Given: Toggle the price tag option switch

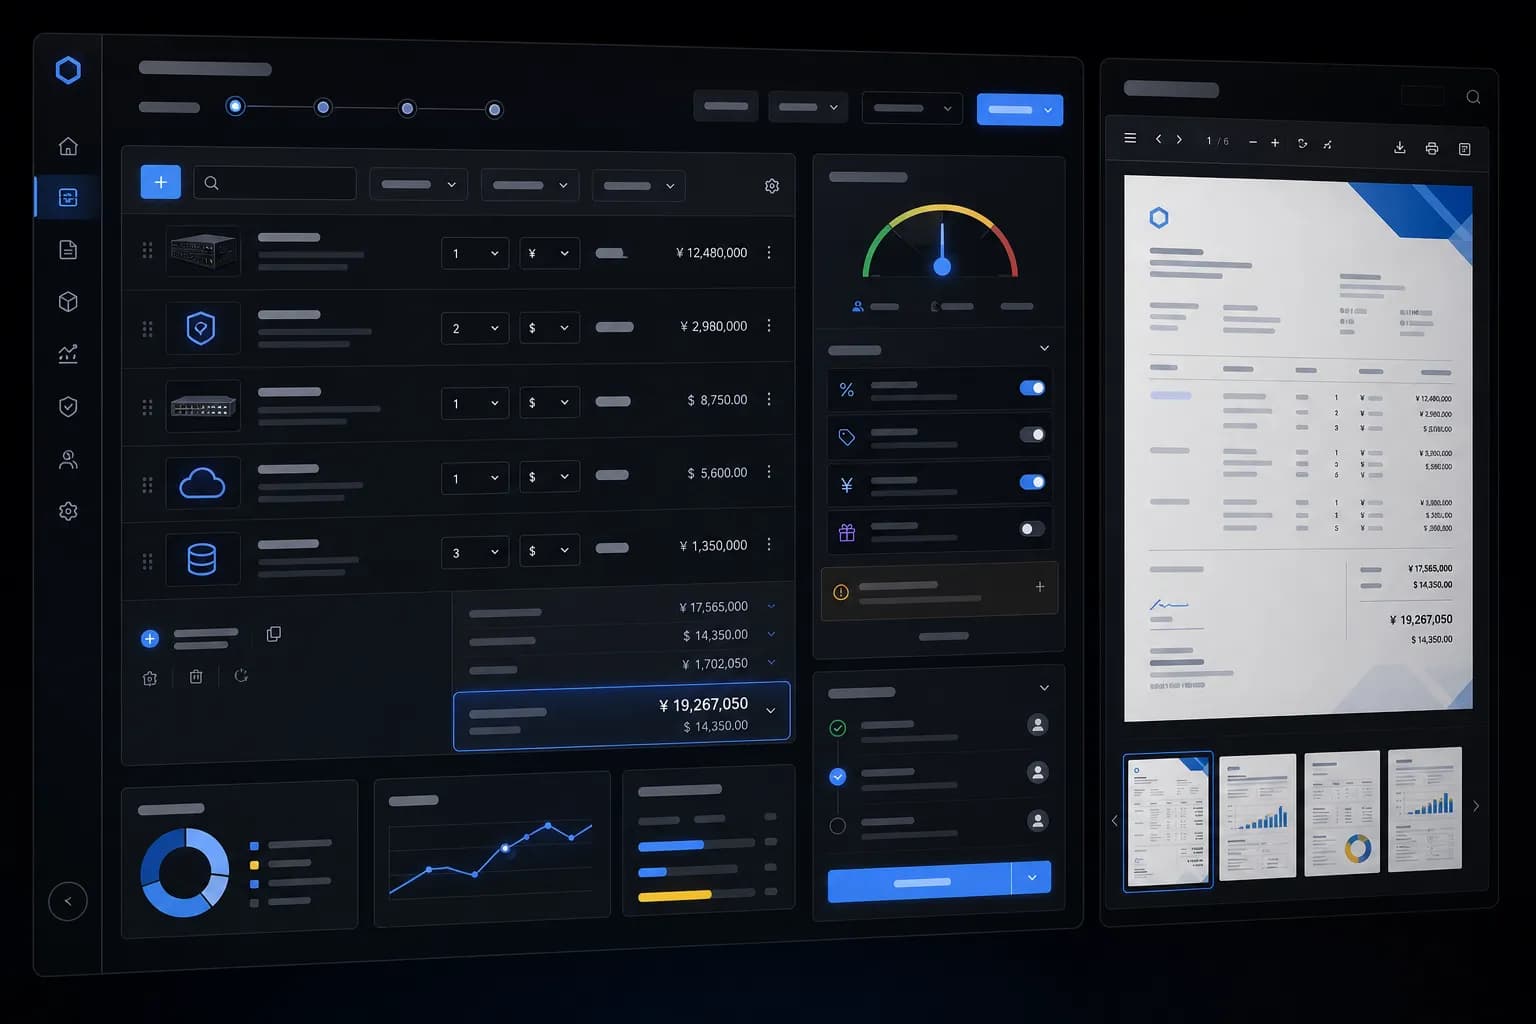Looking at the screenshot, I should pyautogui.click(x=1032, y=435).
